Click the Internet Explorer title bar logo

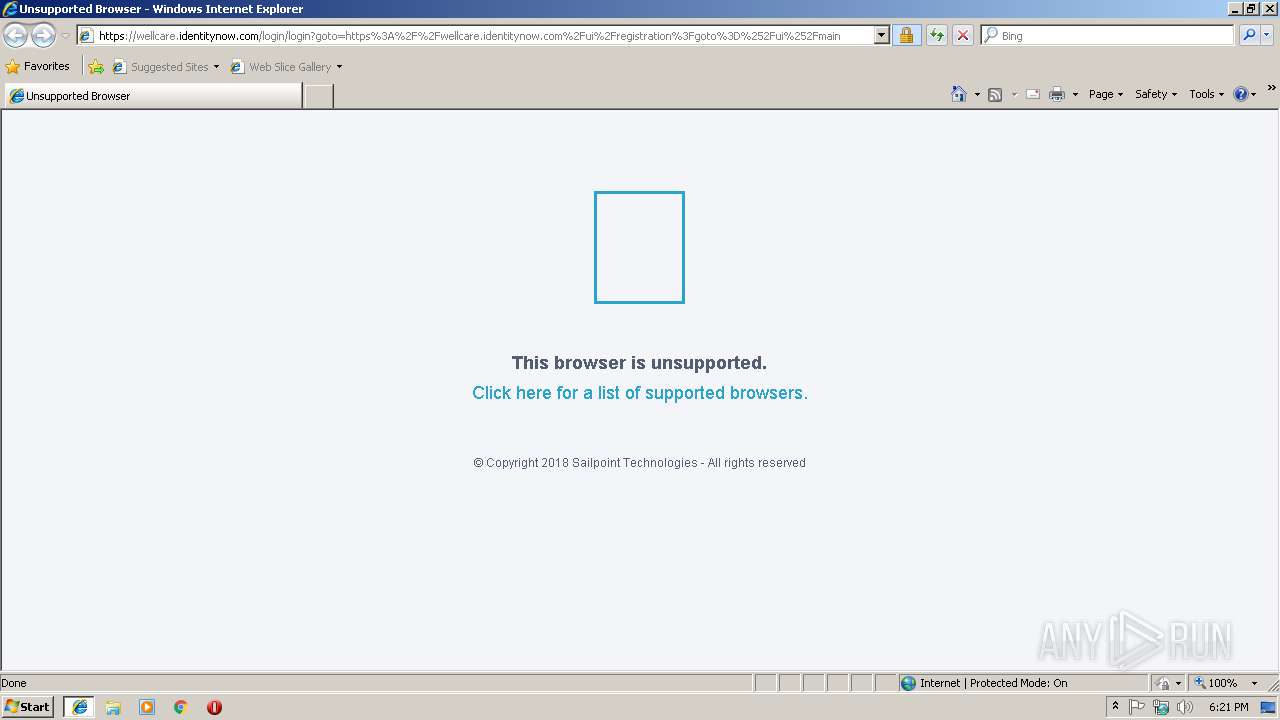click(10, 9)
